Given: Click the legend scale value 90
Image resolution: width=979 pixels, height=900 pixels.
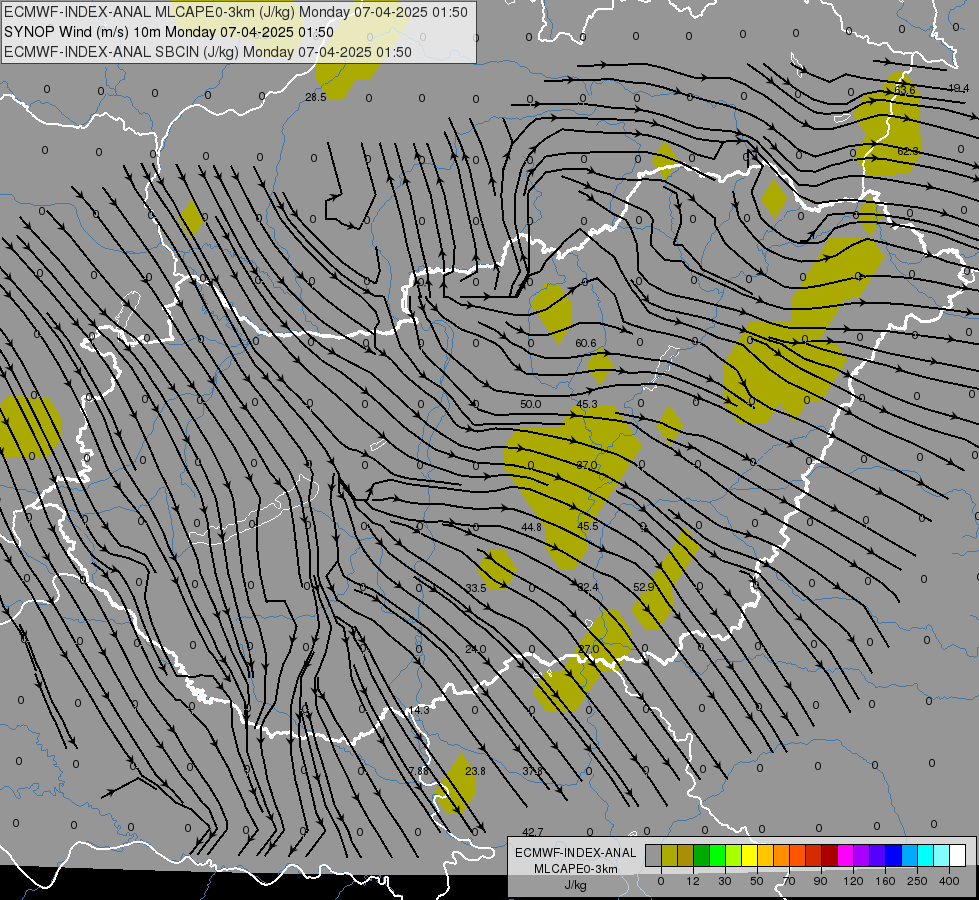Looking at the screenshot, I should pos(820,881).
